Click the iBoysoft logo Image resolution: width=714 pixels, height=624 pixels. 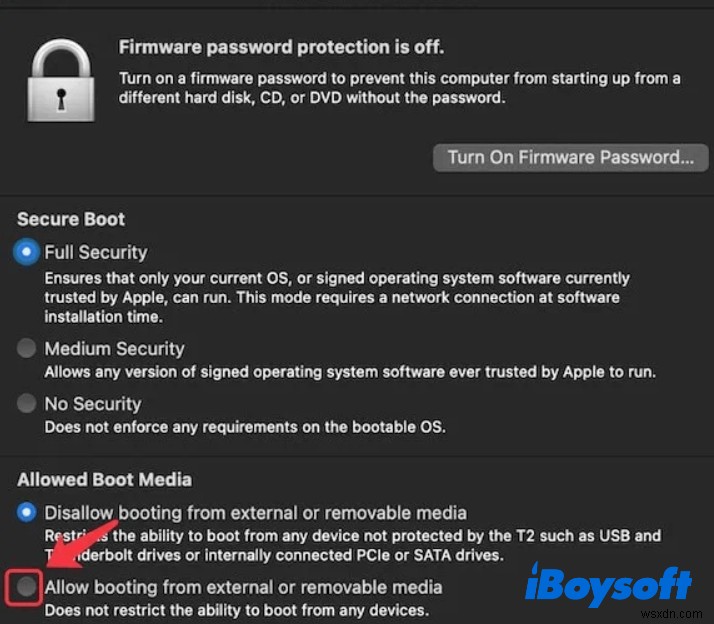[609, 586]
